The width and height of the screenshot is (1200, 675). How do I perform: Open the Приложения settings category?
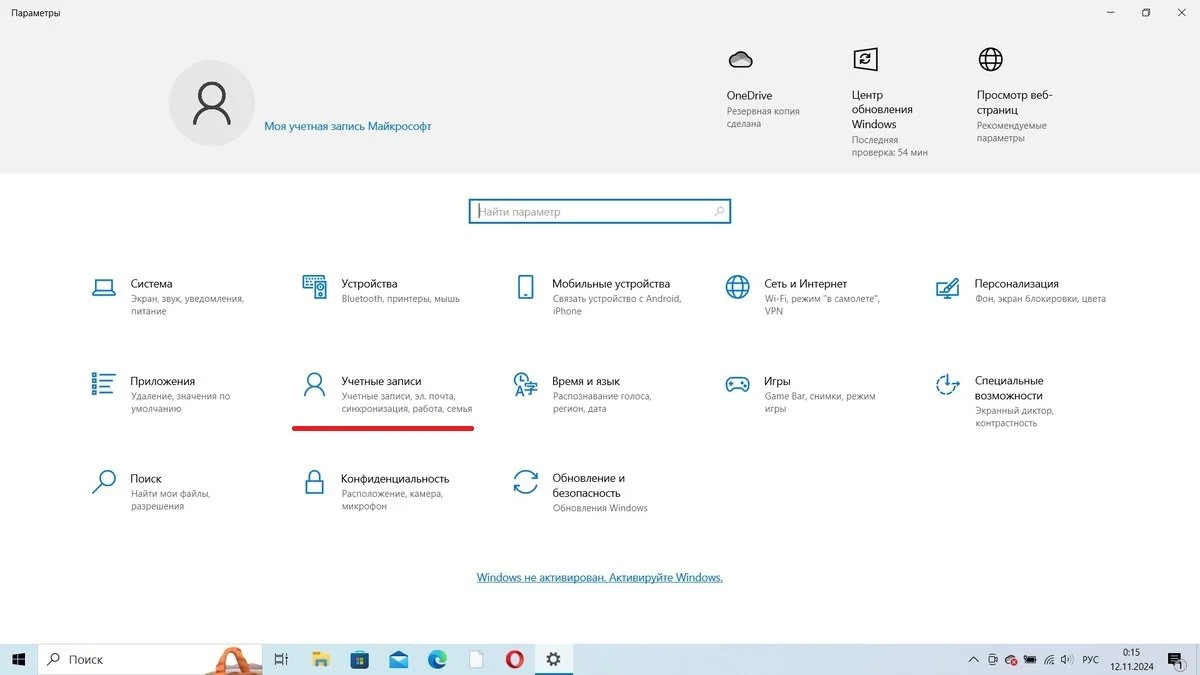[x=160, y=394]
